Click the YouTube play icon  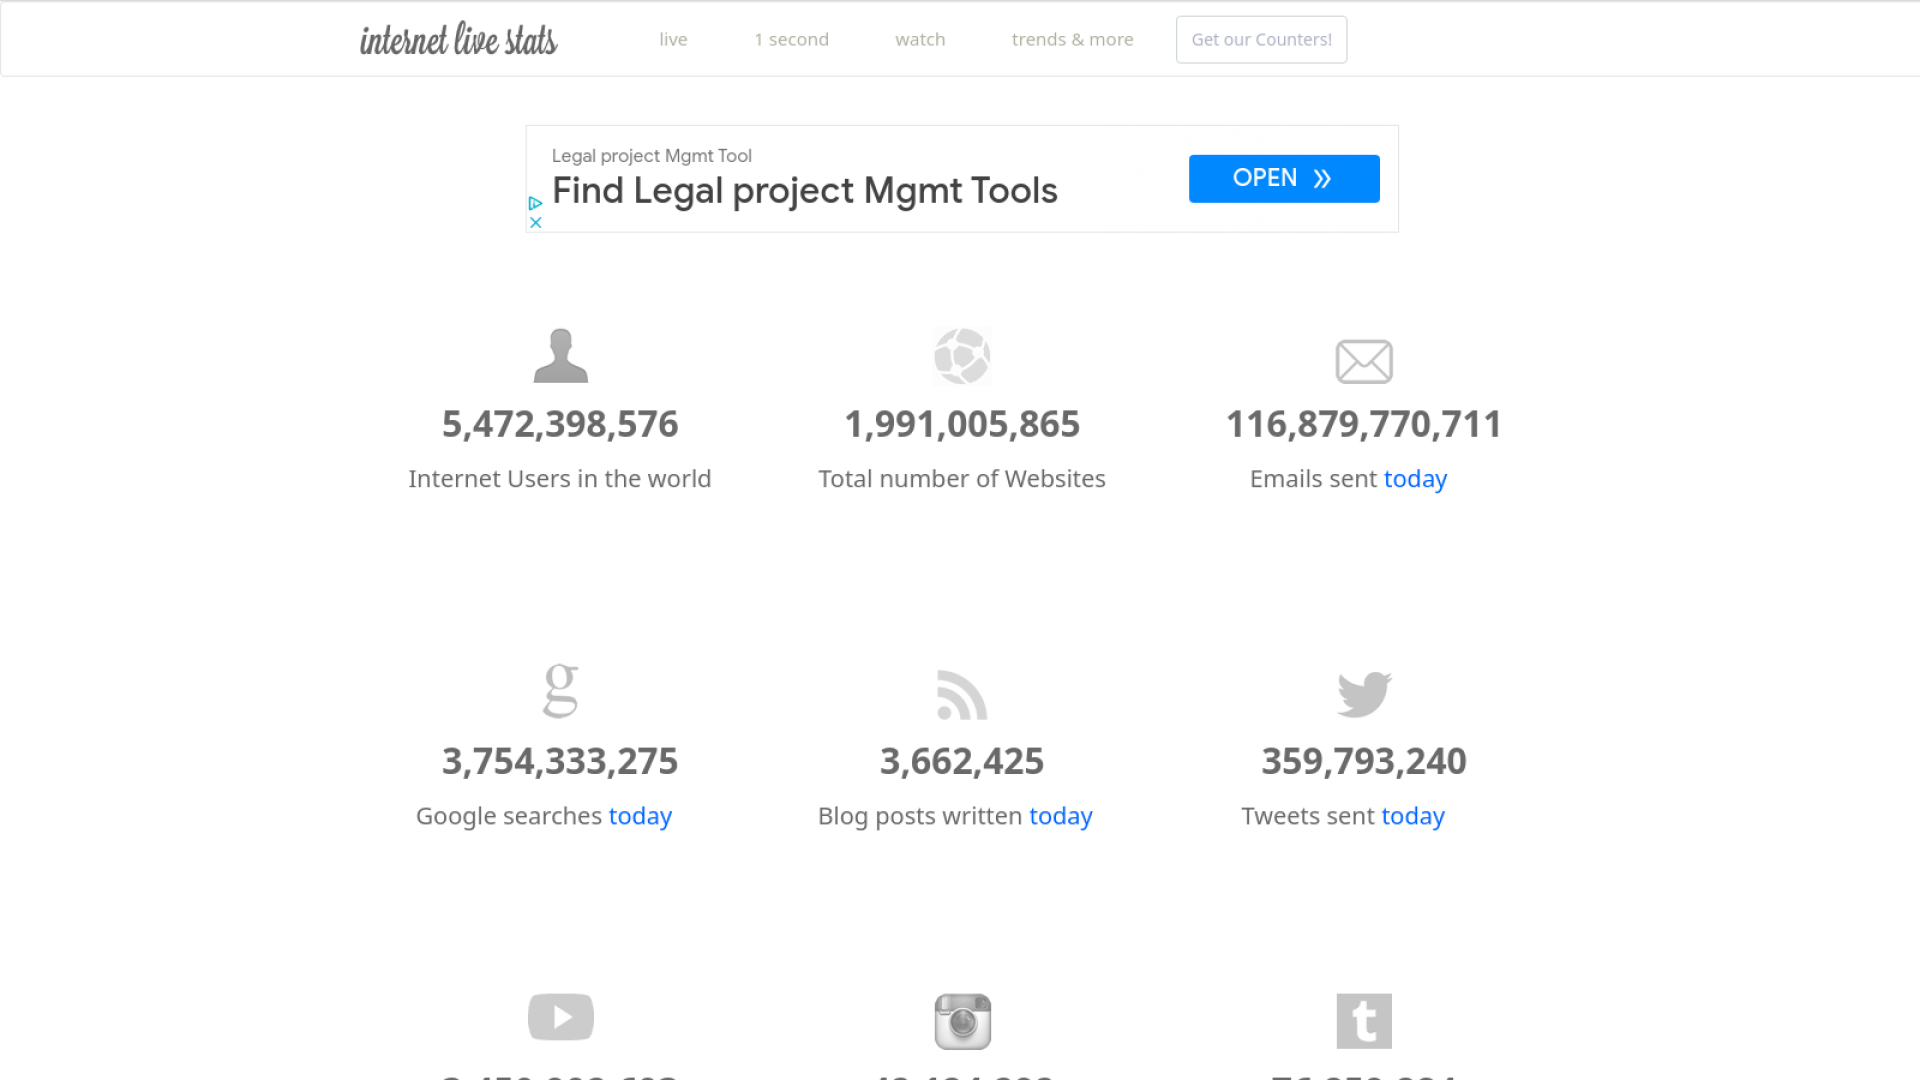coord(560,1017)
